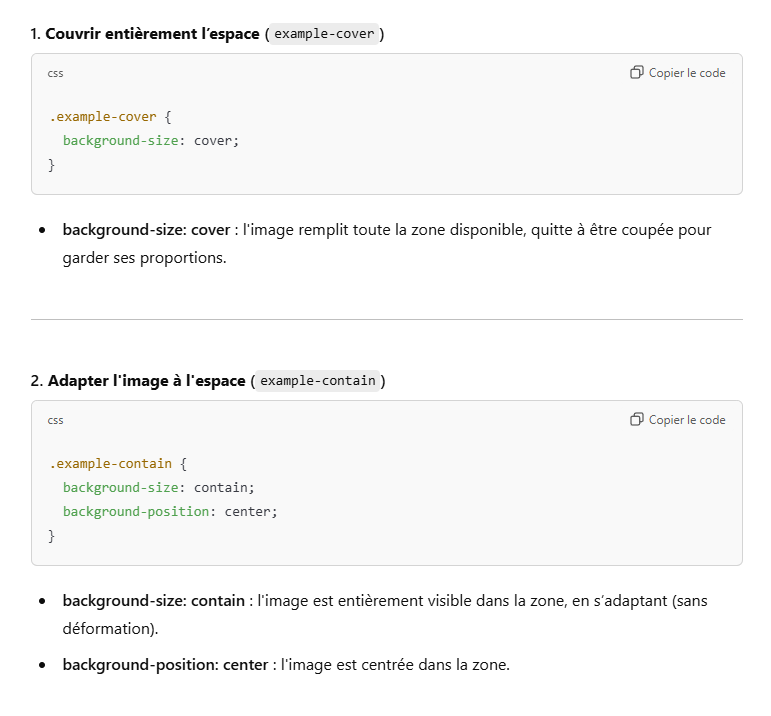Screen dimensions: 771x716
Task: Click the "background-position: center;" code line
Action: [x=169, y=512]
